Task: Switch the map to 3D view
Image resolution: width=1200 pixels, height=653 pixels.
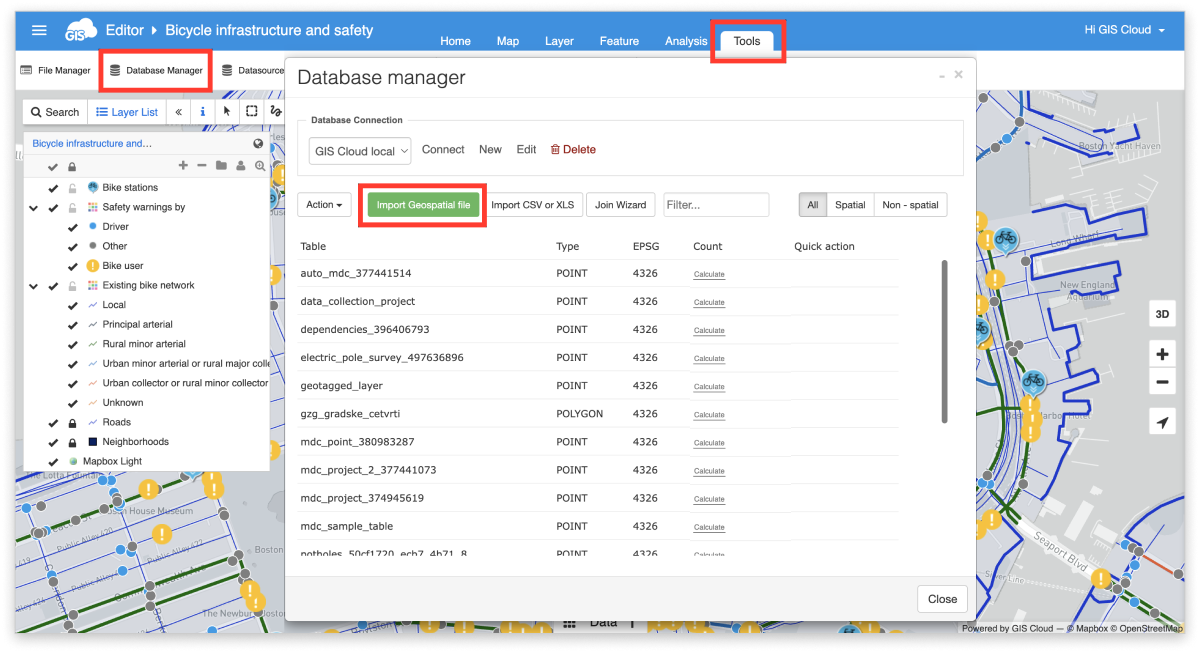Action: pyautogui.click(x=1162, y=312)
